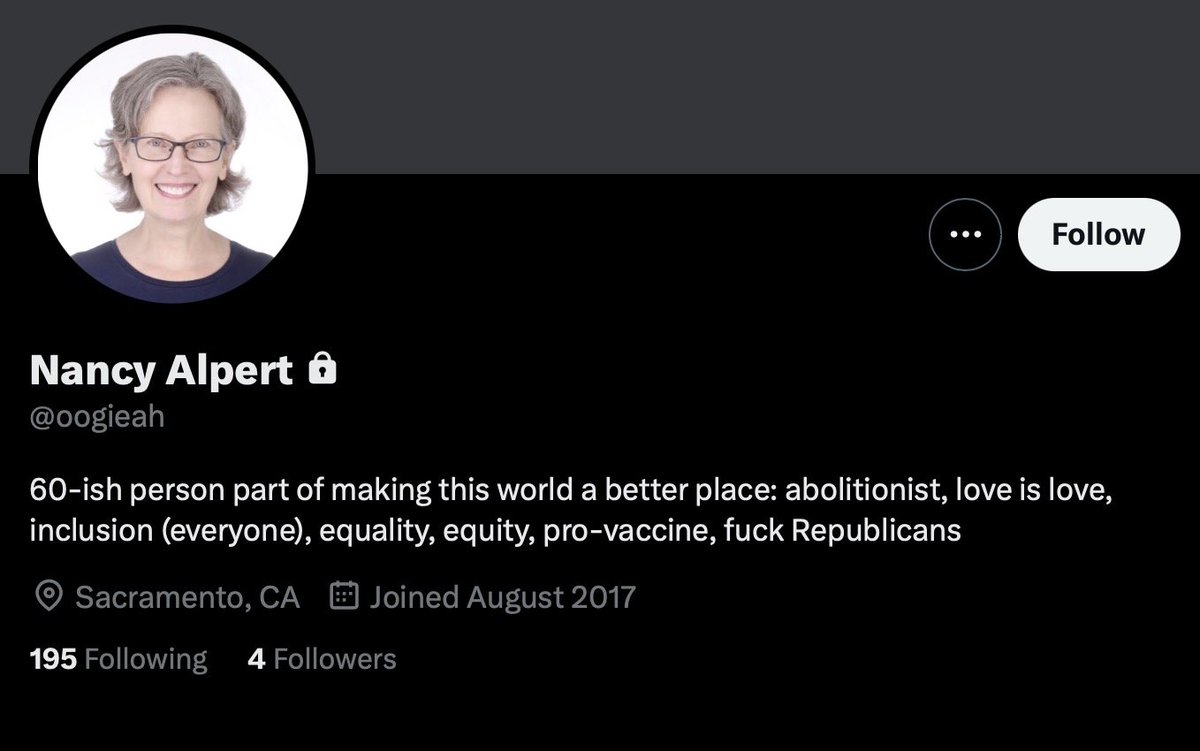Viewport: 1200px width, 751px height.
Task: Click the gray header banner area
Action: [x=700, y=85]
